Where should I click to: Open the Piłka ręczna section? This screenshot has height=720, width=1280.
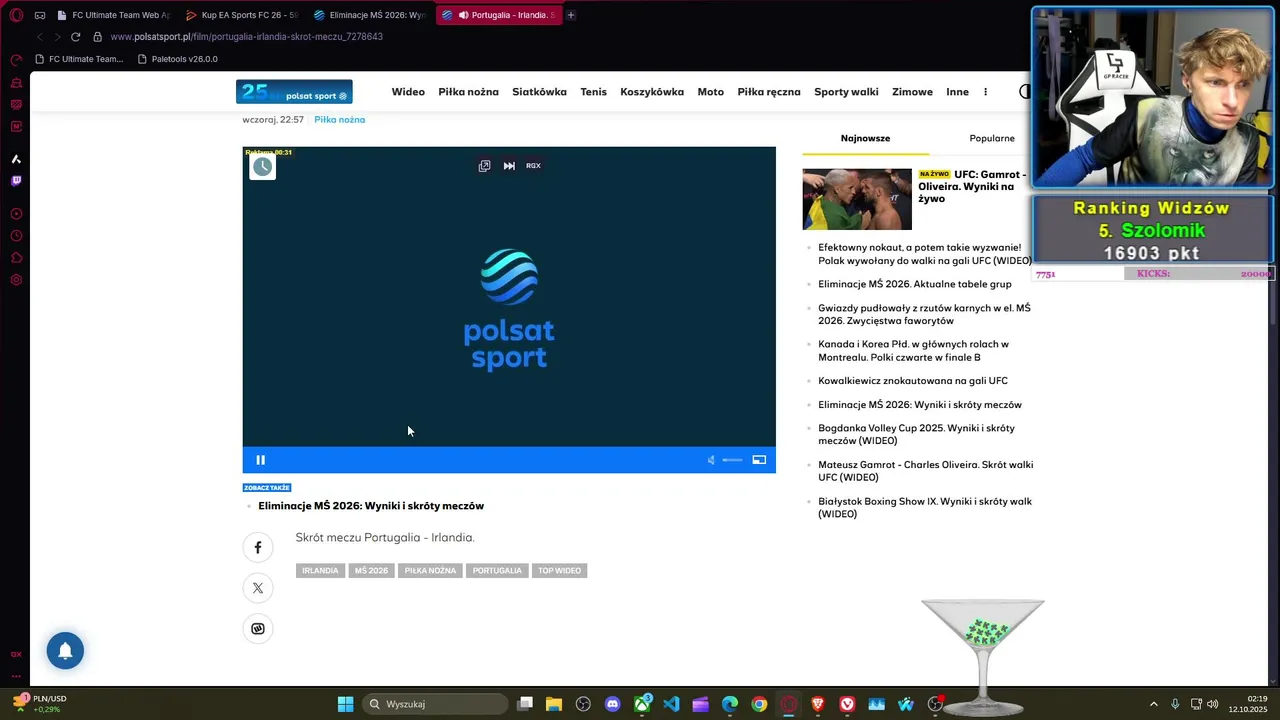click(x=769, y=92)
